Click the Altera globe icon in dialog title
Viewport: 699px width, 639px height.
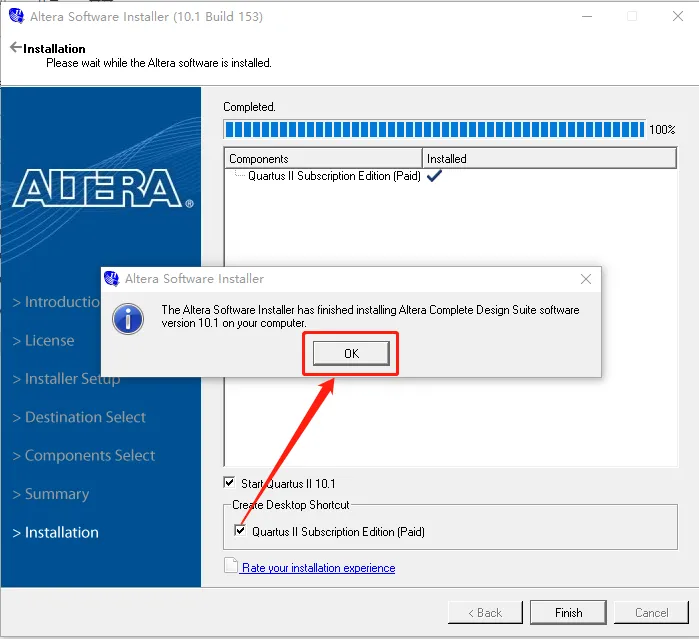point(111,279)
